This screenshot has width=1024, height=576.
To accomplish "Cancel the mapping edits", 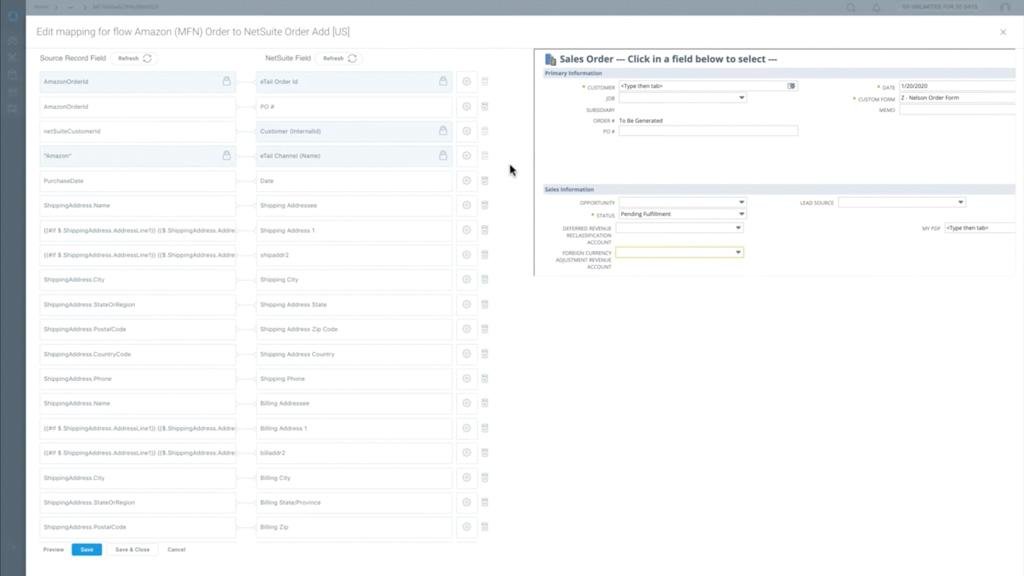I will point(176,550).
